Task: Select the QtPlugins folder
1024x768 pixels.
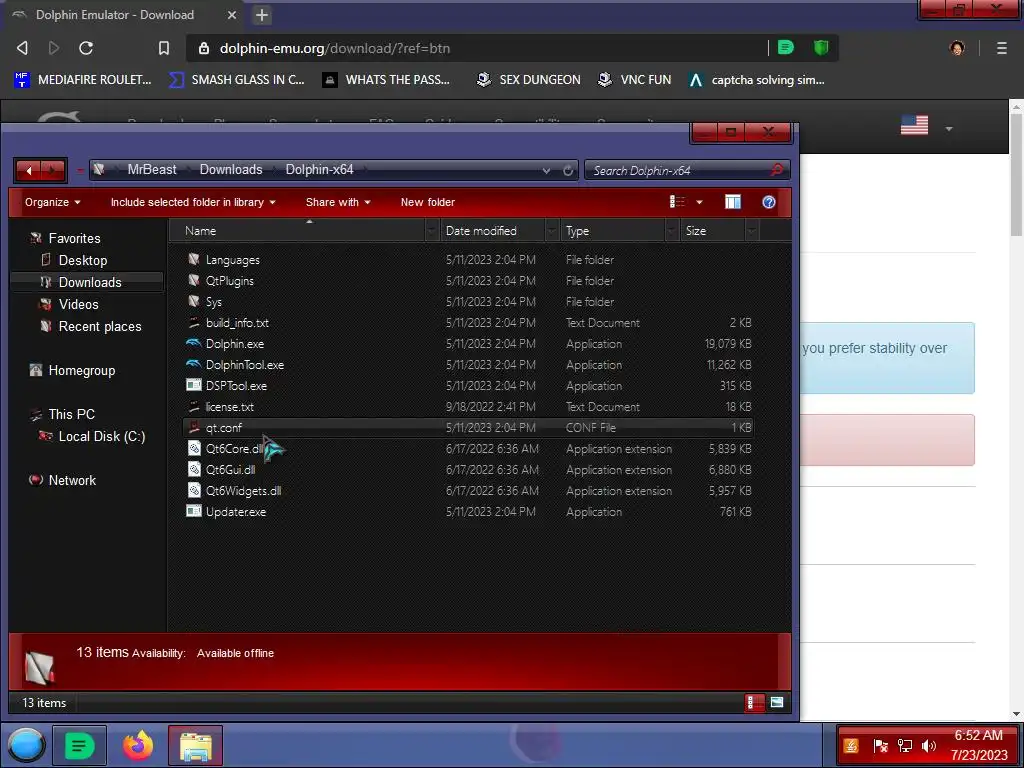Action: coord(229,281)
